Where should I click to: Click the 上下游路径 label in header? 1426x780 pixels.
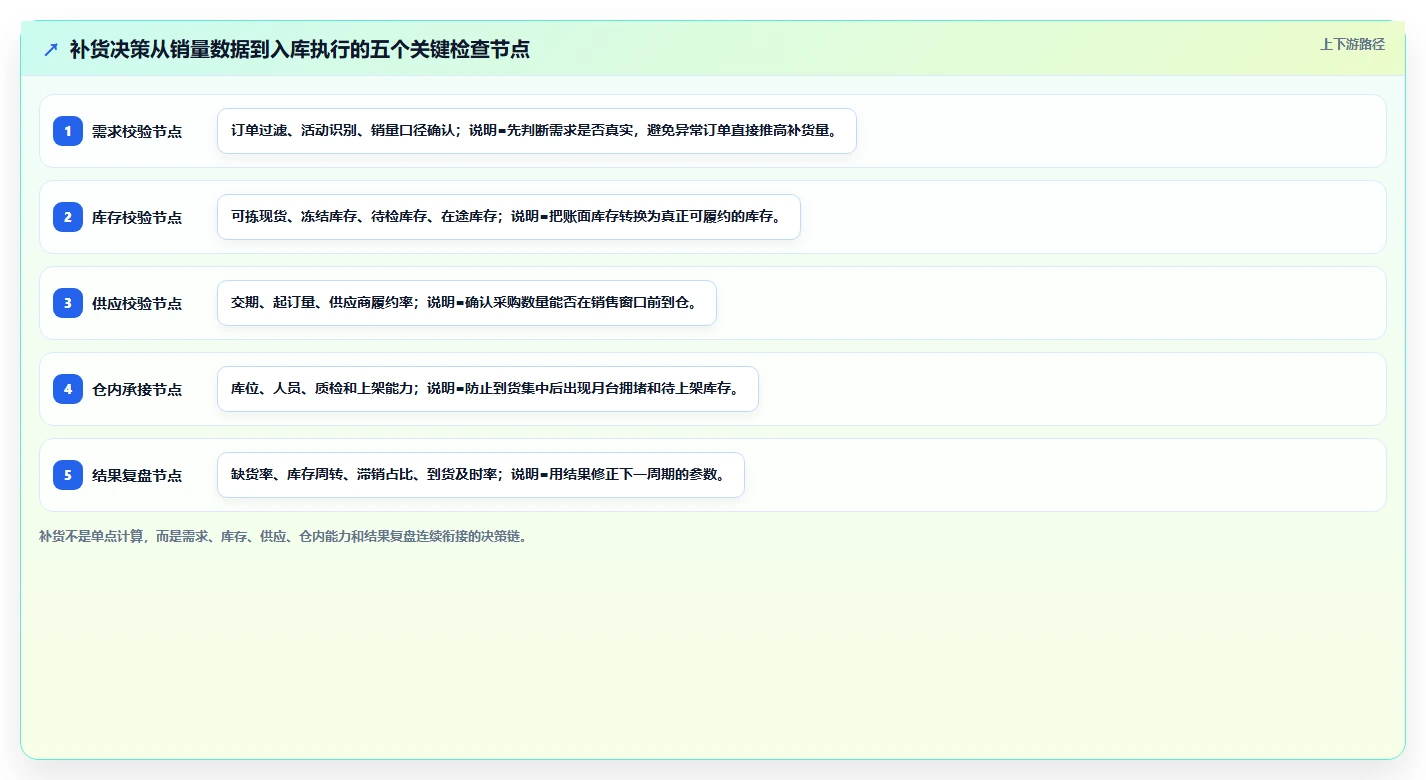click(x=1352, y=44)
